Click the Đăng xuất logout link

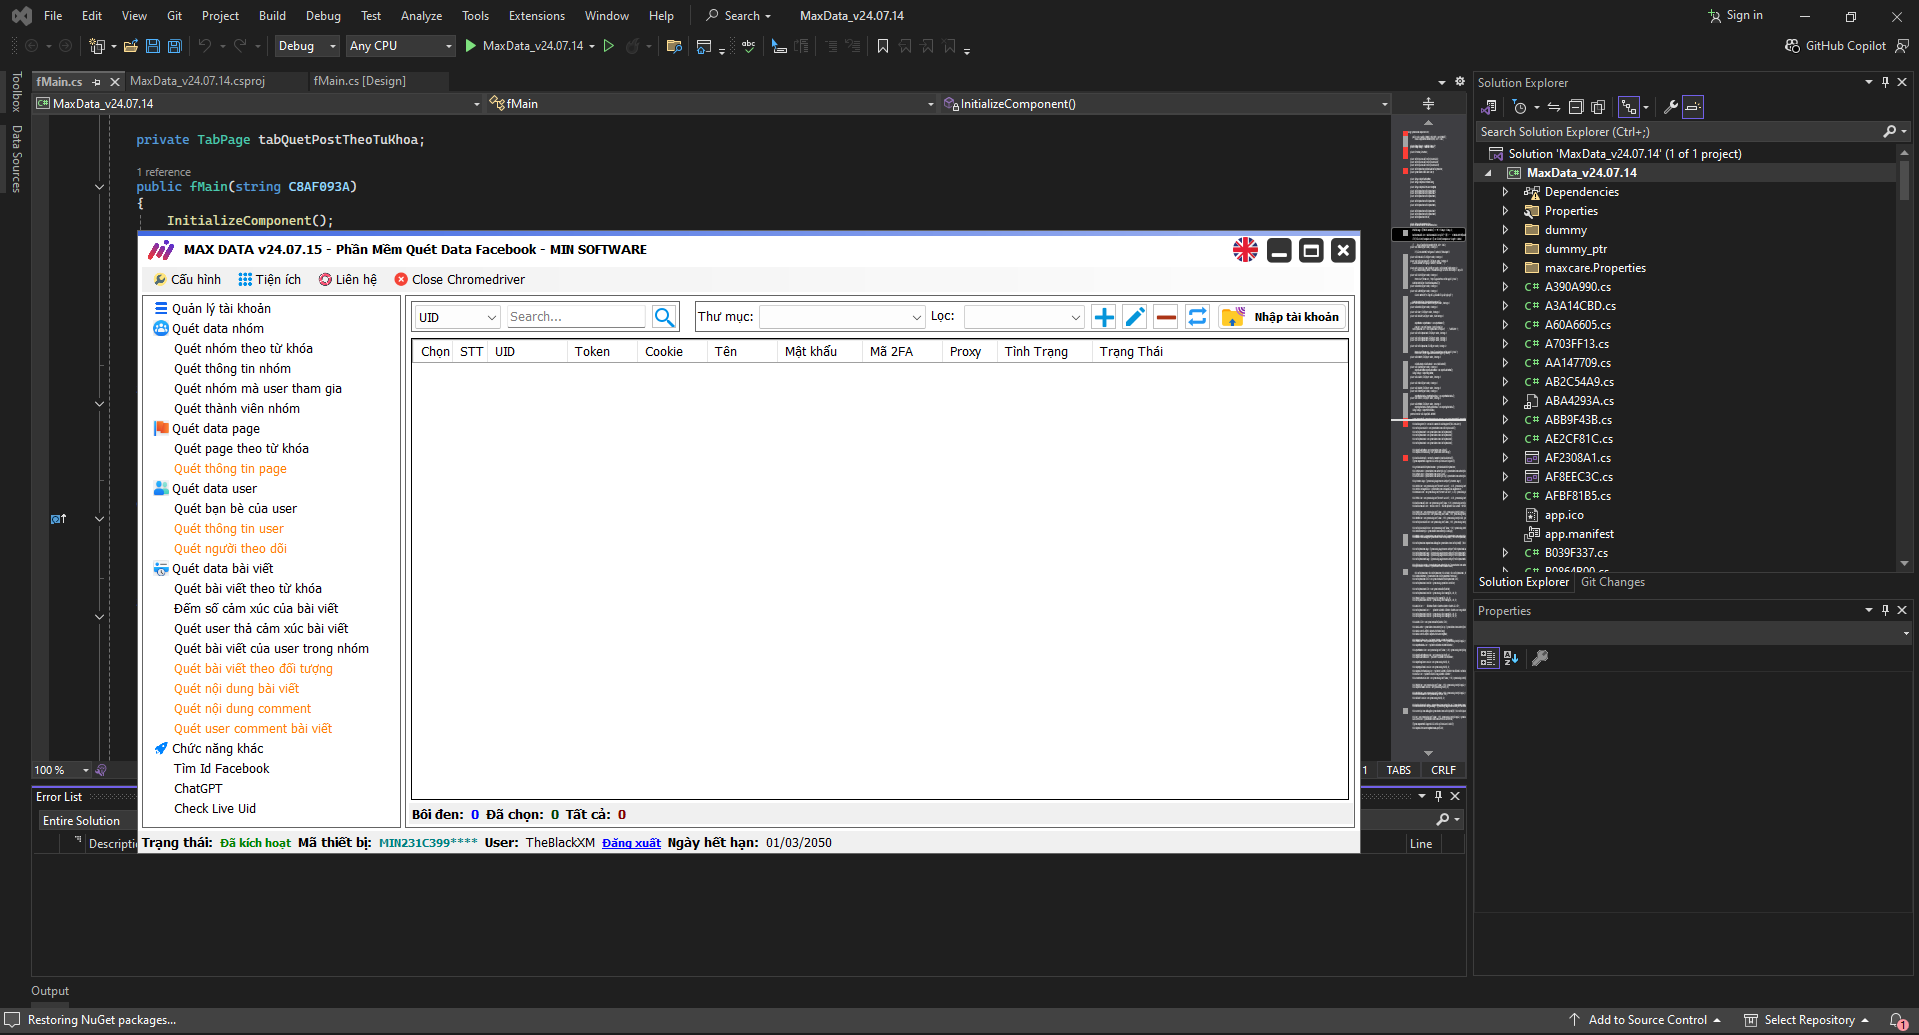coord(631,843)
